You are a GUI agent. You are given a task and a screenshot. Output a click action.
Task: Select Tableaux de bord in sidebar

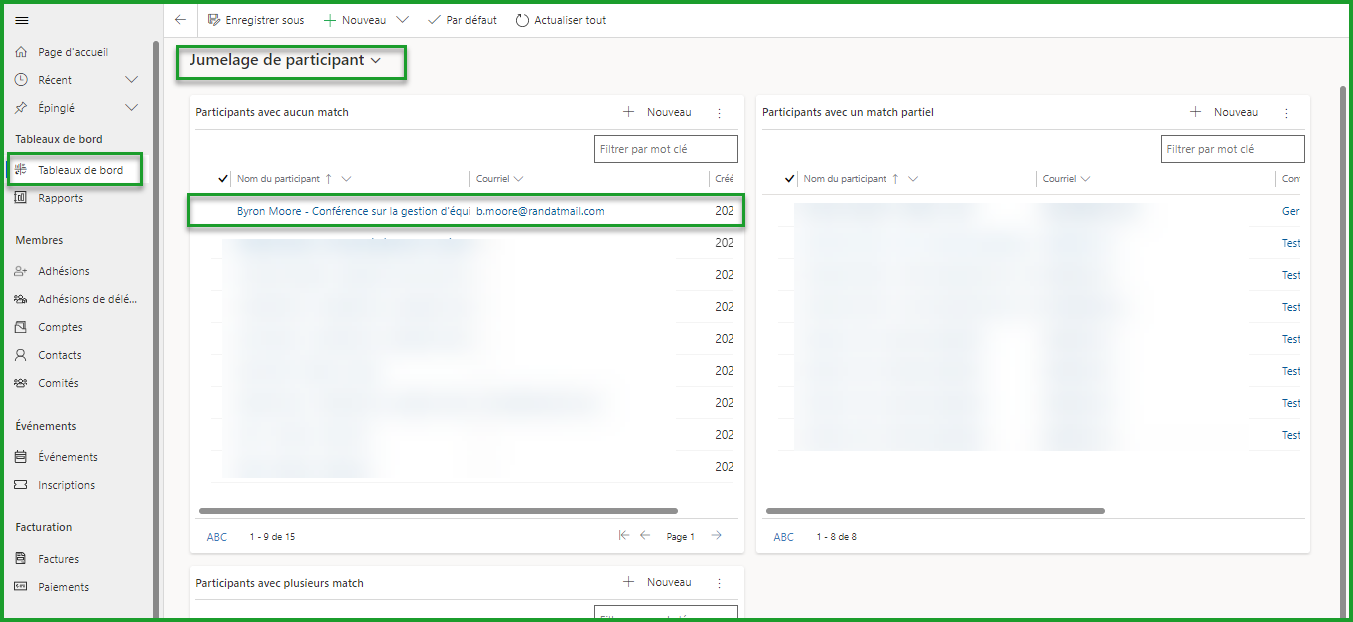(80, 170)
